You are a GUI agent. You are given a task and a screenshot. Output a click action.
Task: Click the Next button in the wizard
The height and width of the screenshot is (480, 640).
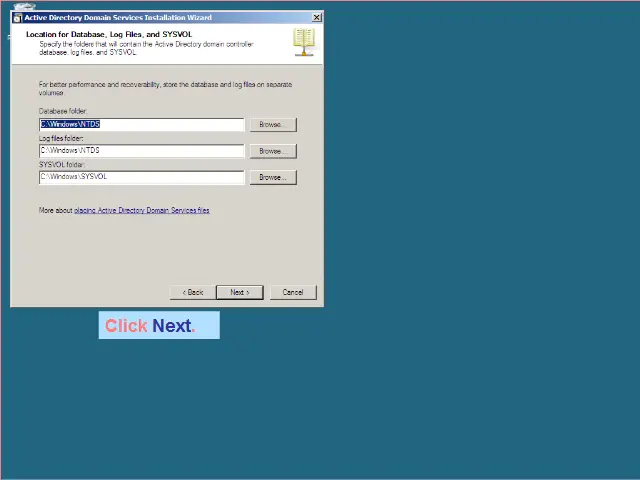[x=240, y=292]
